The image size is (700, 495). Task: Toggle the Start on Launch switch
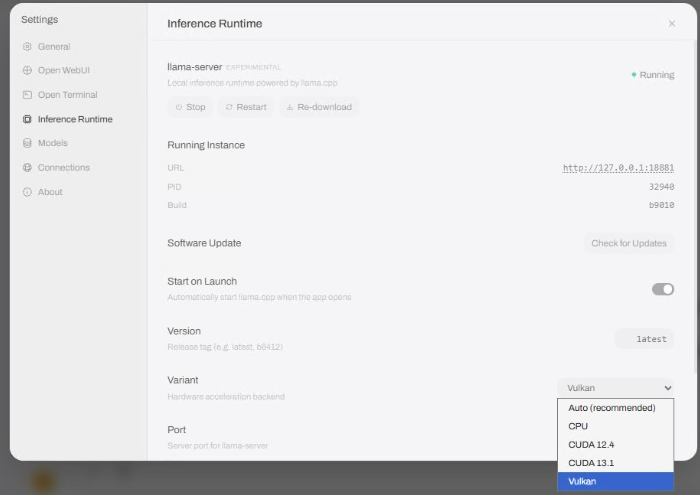663,289
